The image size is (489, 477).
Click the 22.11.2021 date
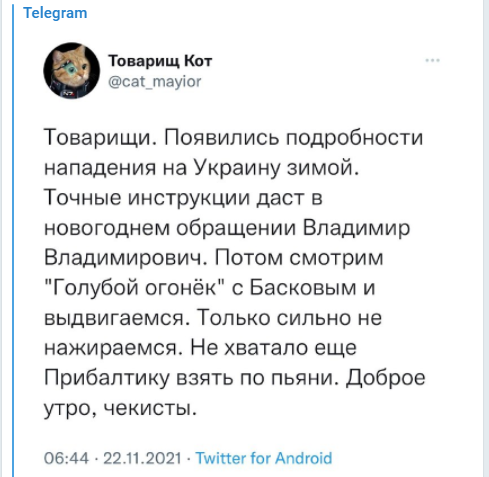pyautogui.click(x=142, y=458)
